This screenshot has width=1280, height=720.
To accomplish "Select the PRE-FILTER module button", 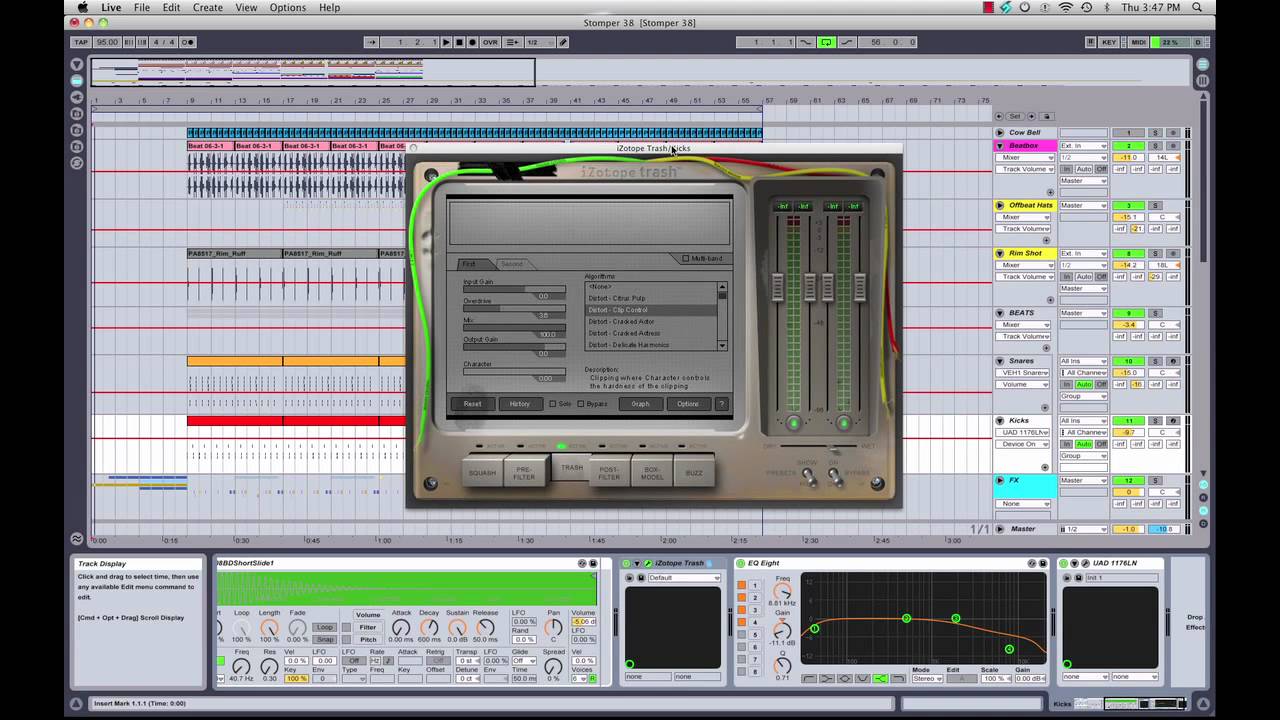I will click(x=524, y=473).
